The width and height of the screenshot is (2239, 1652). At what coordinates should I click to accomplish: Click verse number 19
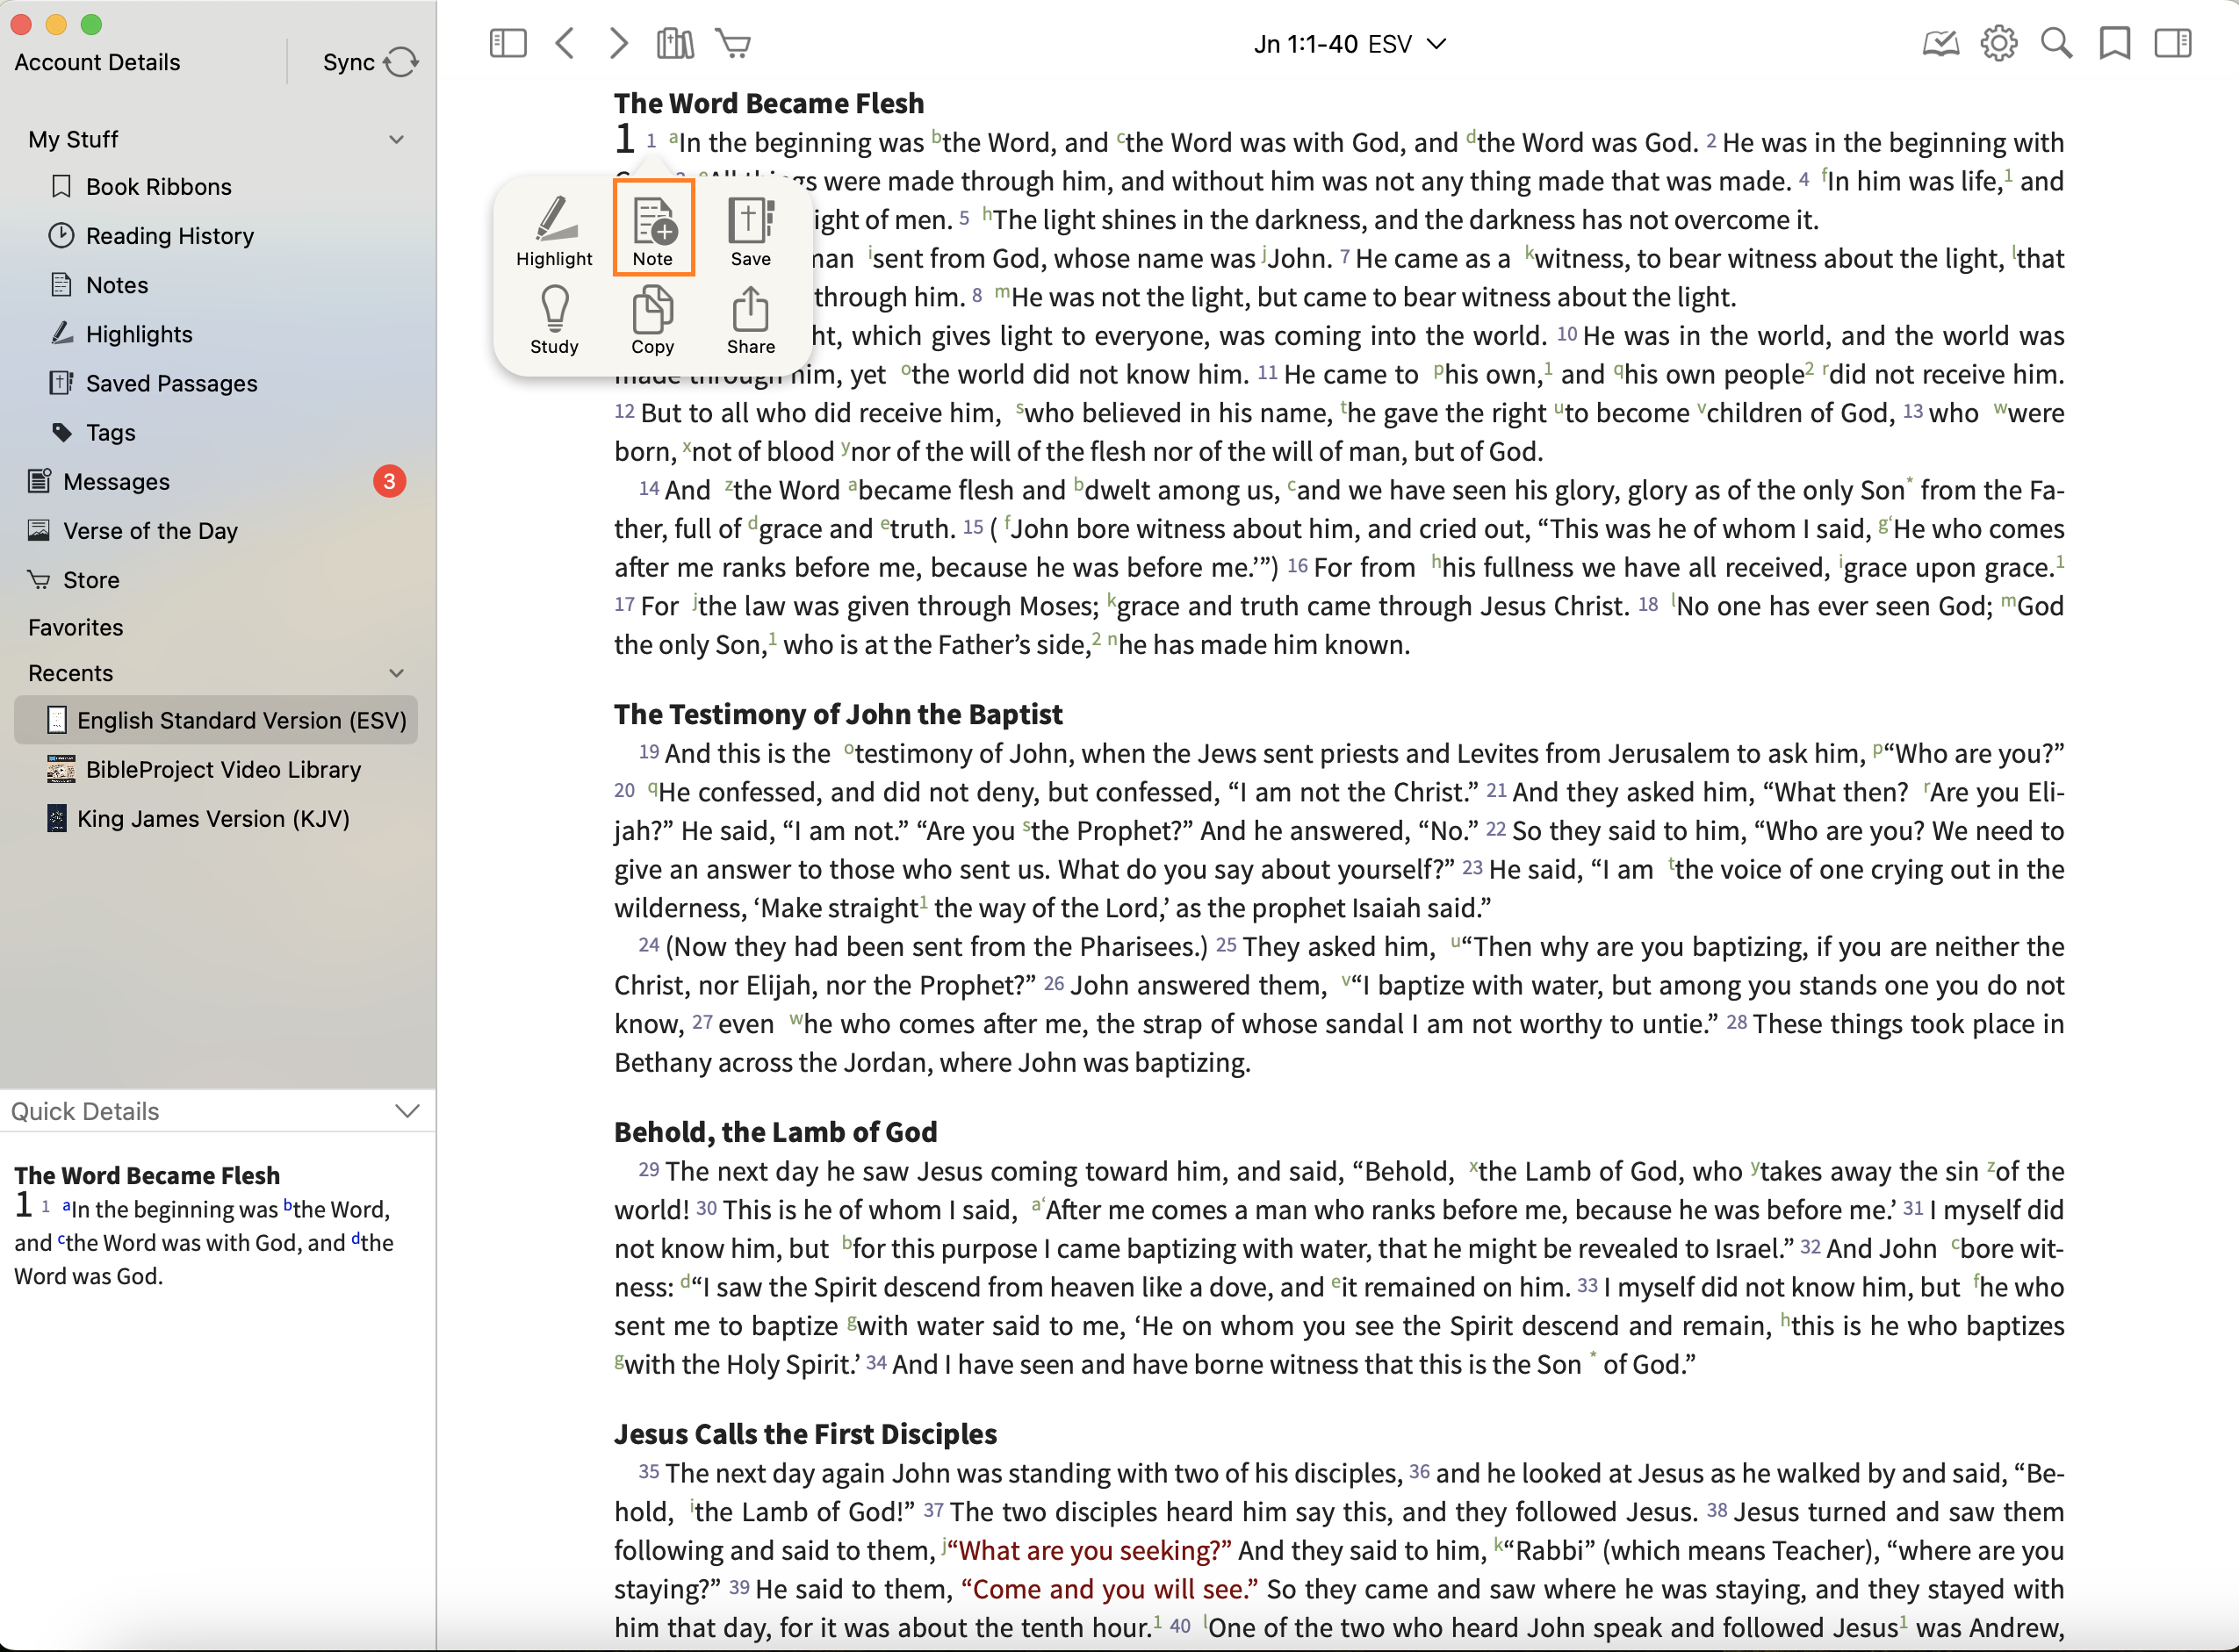pos(649,751)
